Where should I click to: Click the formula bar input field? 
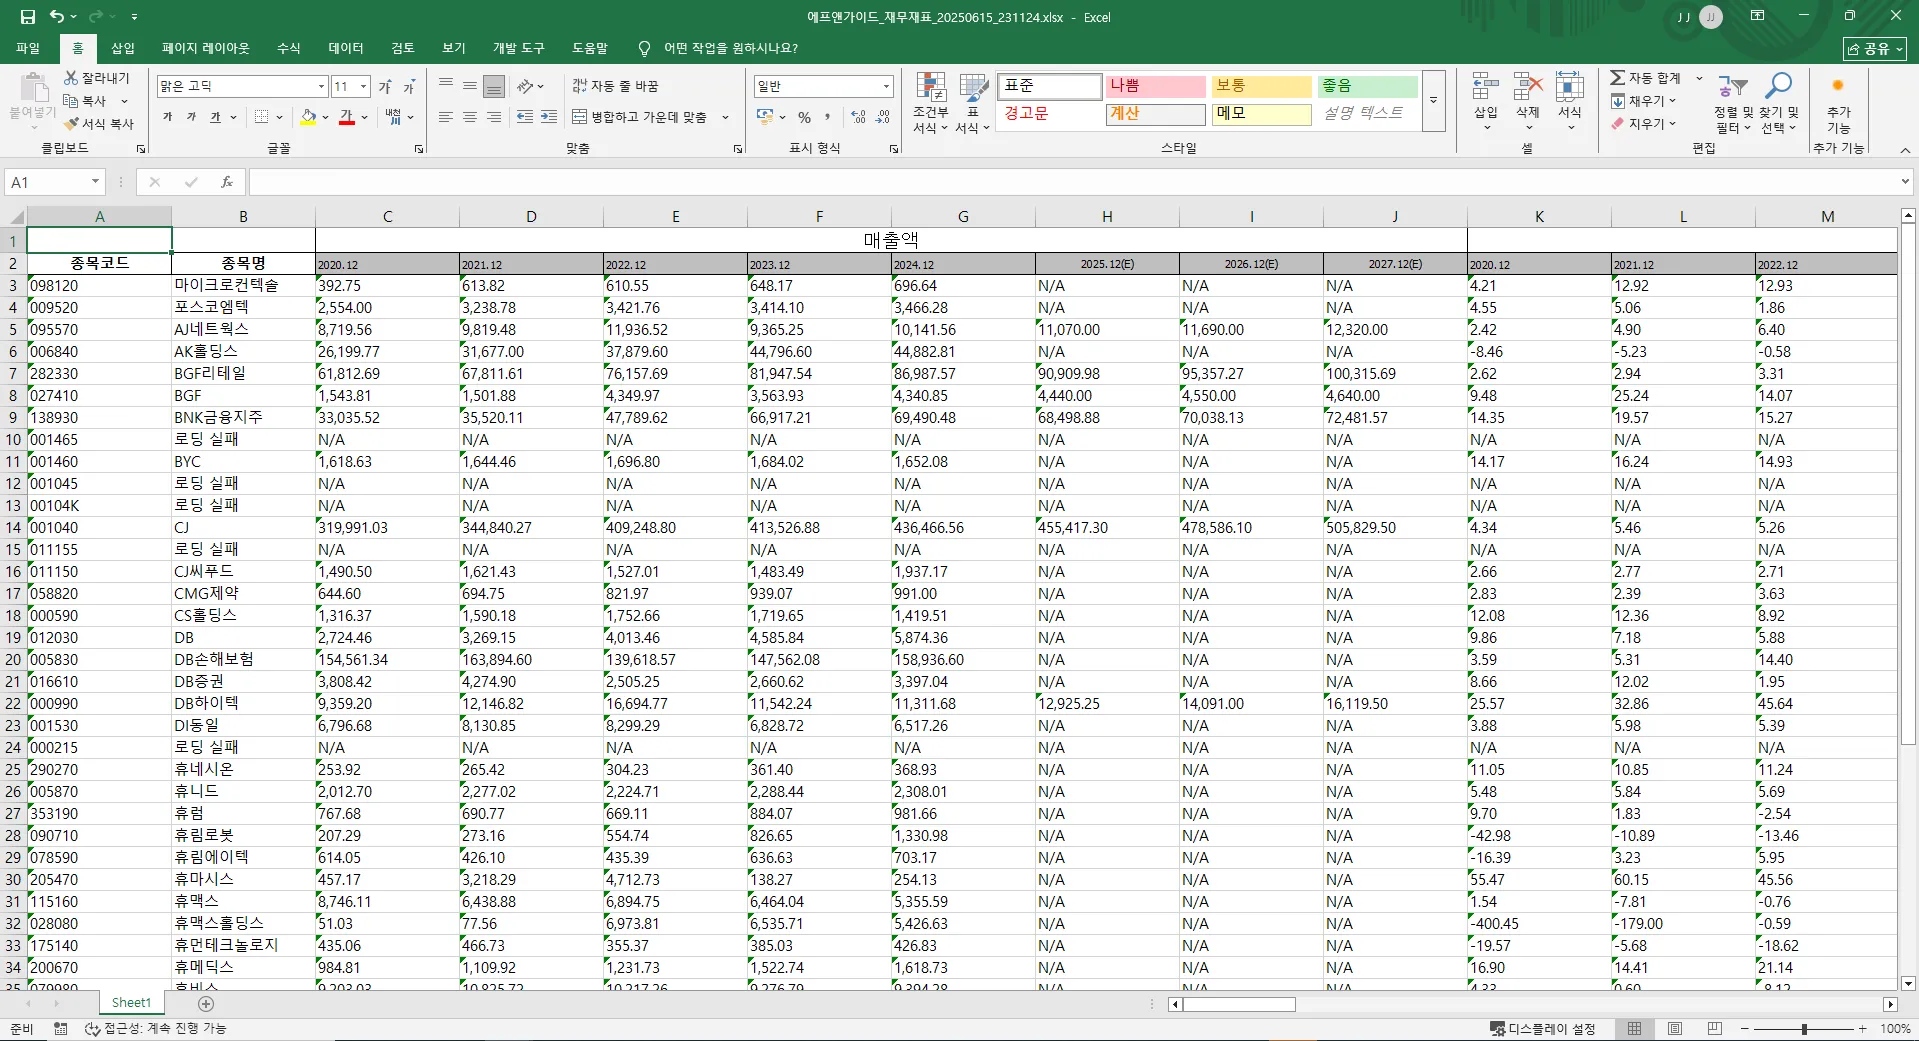1073,182
